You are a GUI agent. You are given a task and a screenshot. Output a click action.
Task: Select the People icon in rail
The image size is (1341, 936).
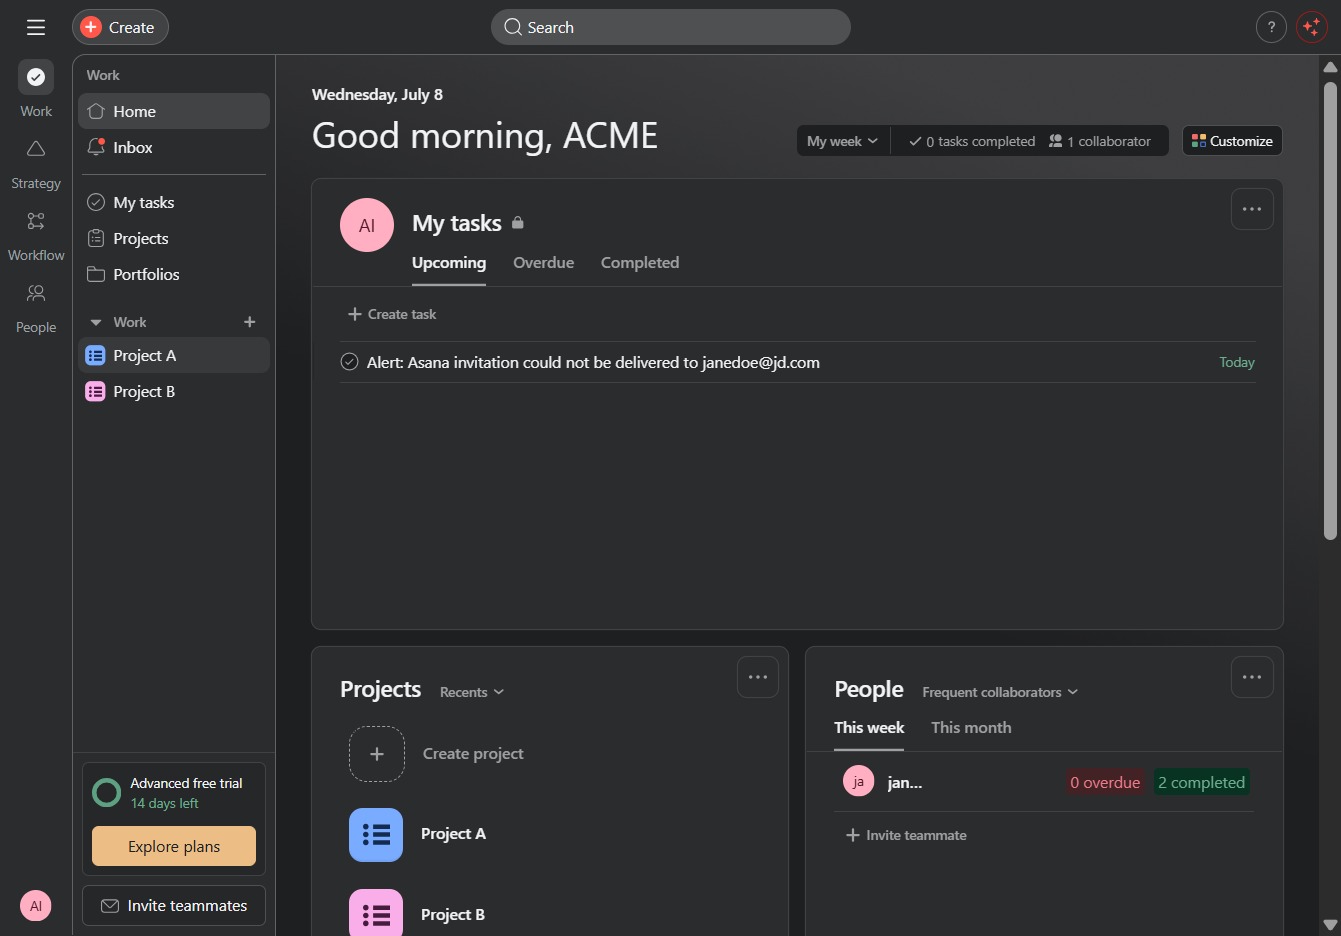[36, 293]
